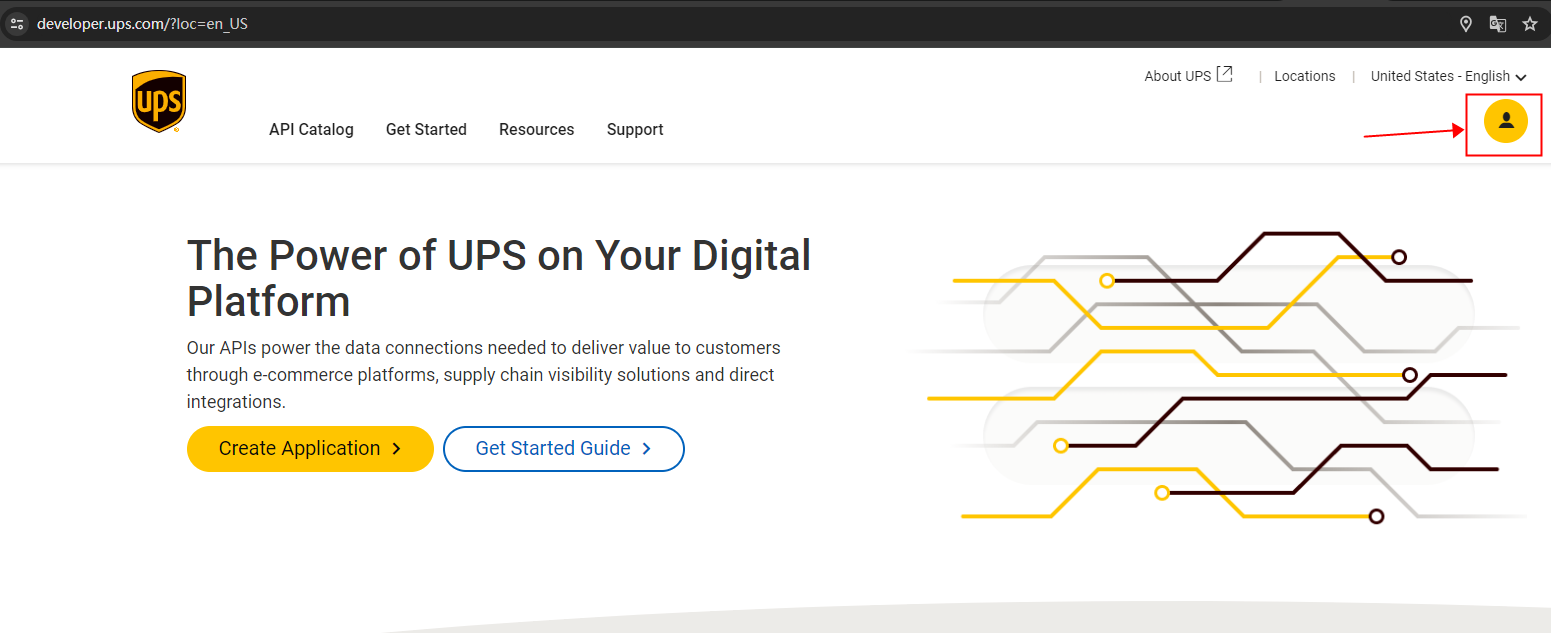The image size is (1551, 633).
Task: Open the yellow user profile icon
Action: [x=1505, y=122]
